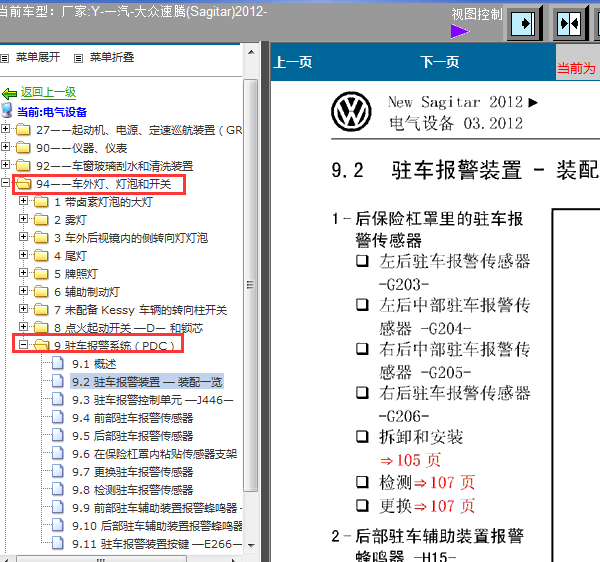Select 9.9 前部驻车辅助装置报警蜂鸣器

click(x=157, y=508)
